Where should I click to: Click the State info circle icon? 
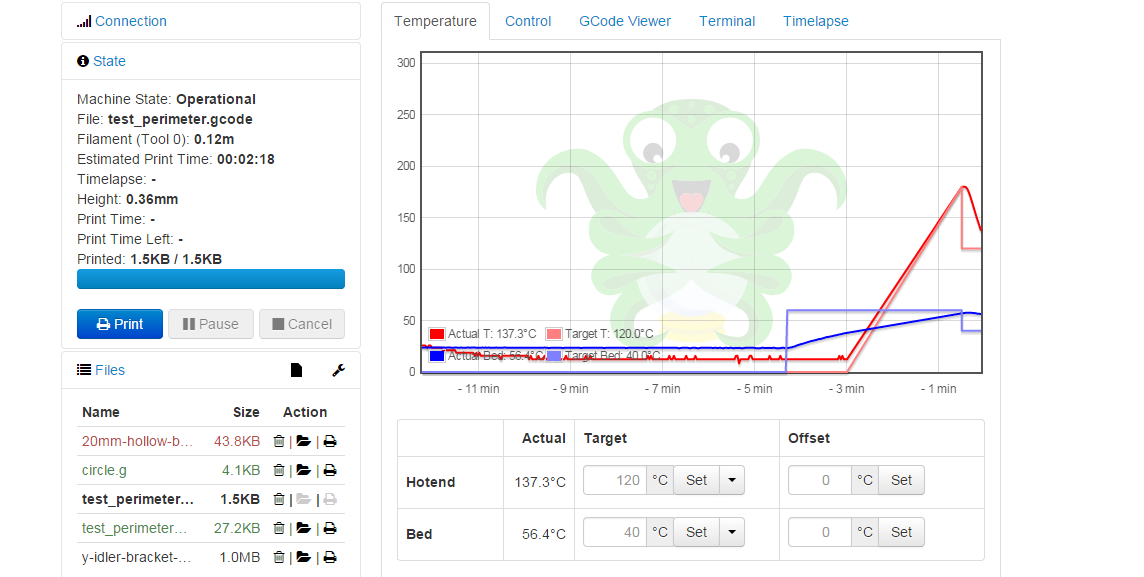tap(82, 61)
